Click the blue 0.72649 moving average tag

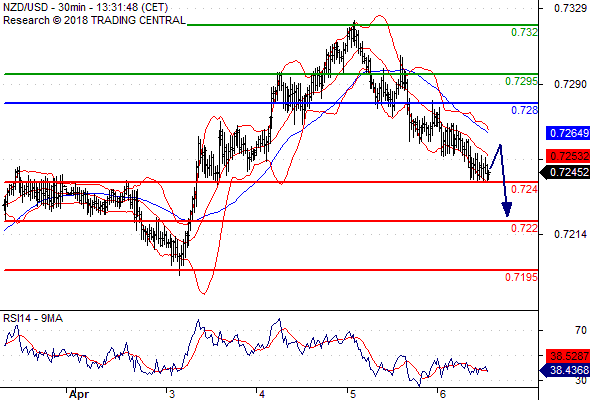tap(568, 133)
